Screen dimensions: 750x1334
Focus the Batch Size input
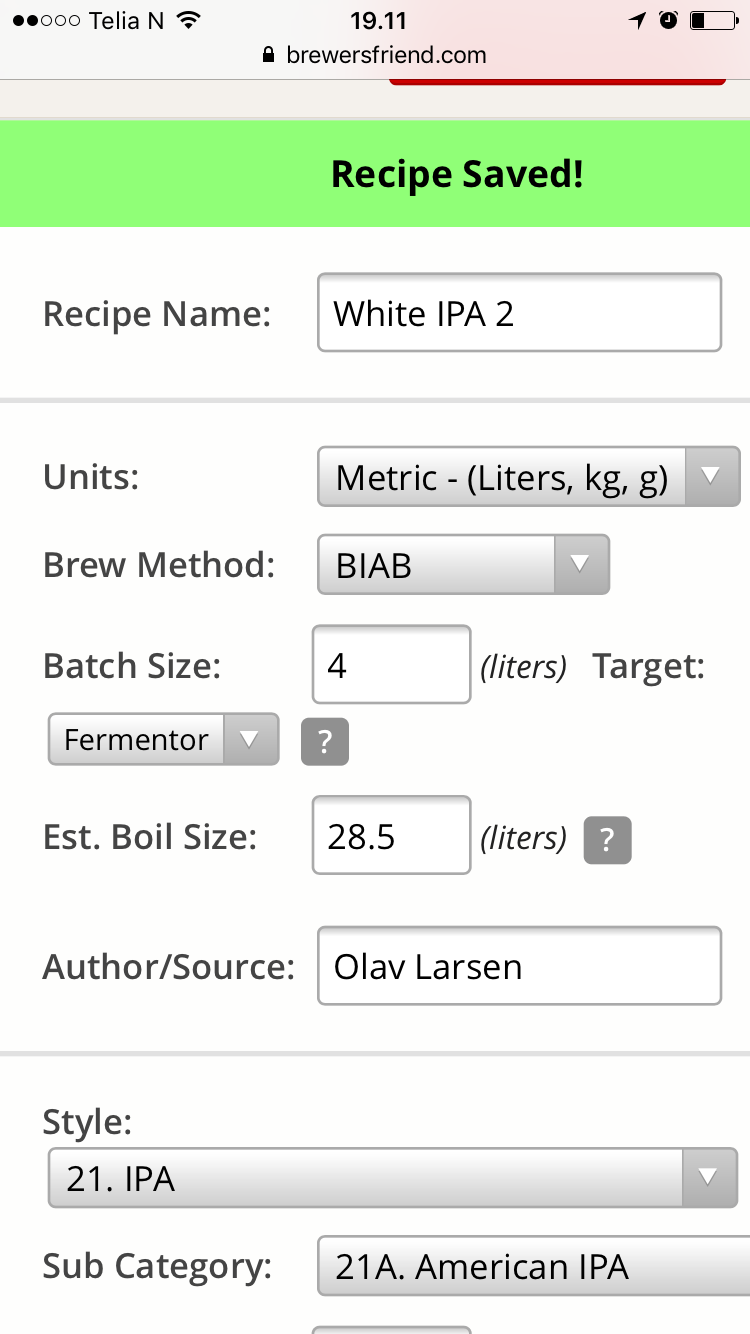click(x=392, y=665)
